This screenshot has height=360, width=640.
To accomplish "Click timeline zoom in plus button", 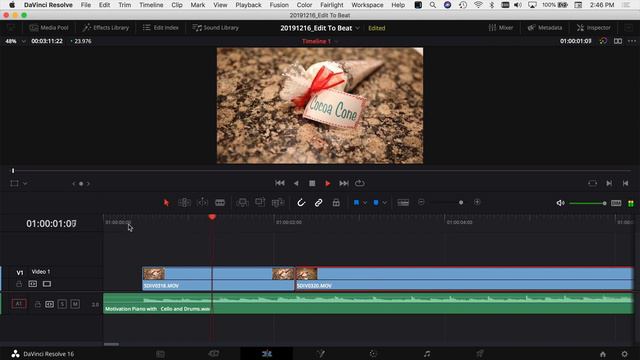I will coord(477,202).
